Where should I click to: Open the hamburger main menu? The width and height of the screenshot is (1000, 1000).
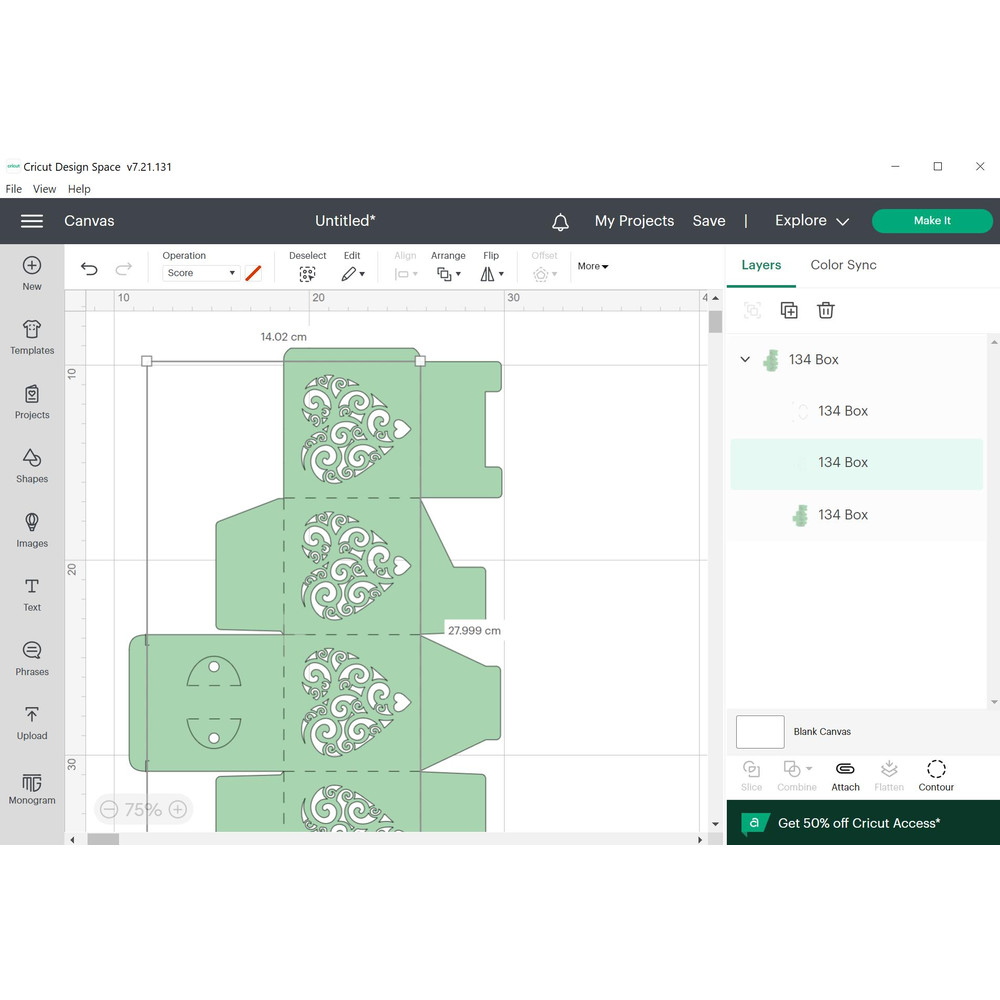click(32, 221)
